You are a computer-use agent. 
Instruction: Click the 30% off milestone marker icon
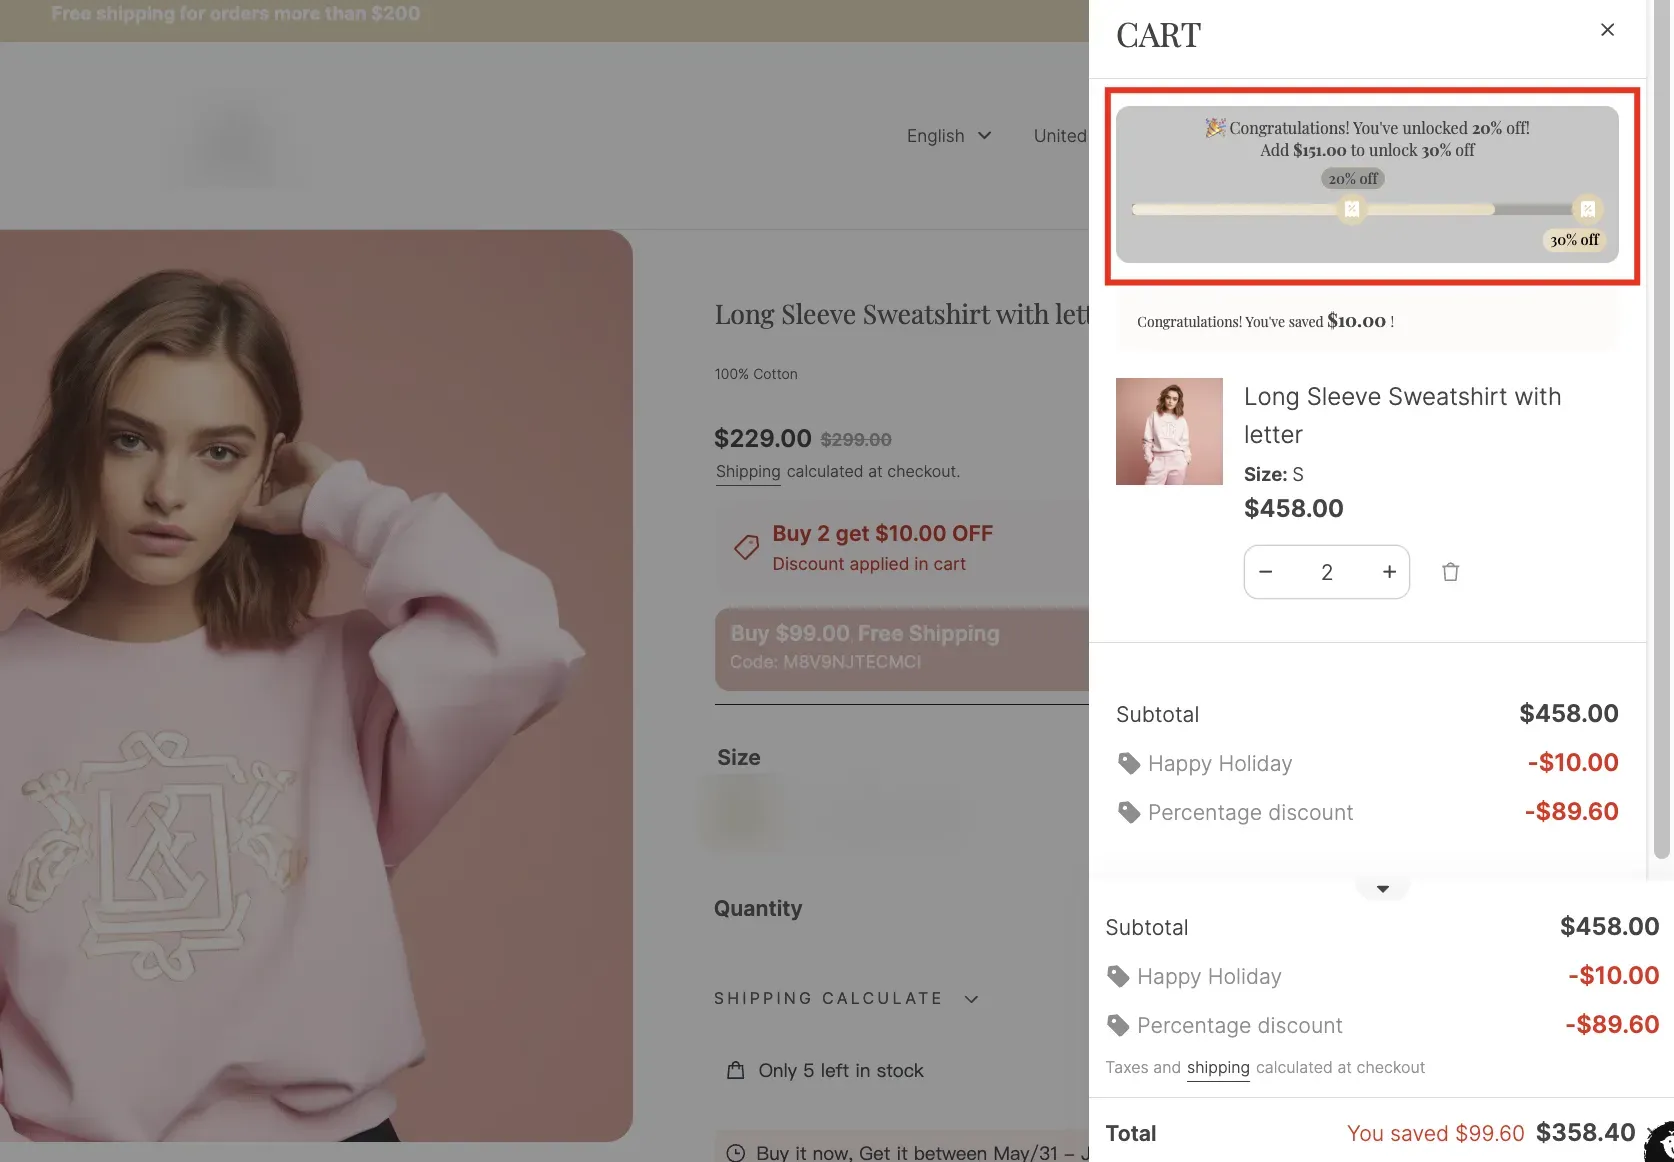[x=1587, y=209]
